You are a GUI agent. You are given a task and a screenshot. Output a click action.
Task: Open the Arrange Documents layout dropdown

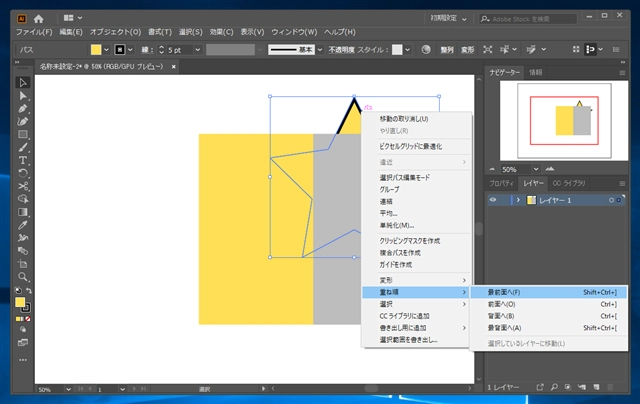click(x=73, y=18)
